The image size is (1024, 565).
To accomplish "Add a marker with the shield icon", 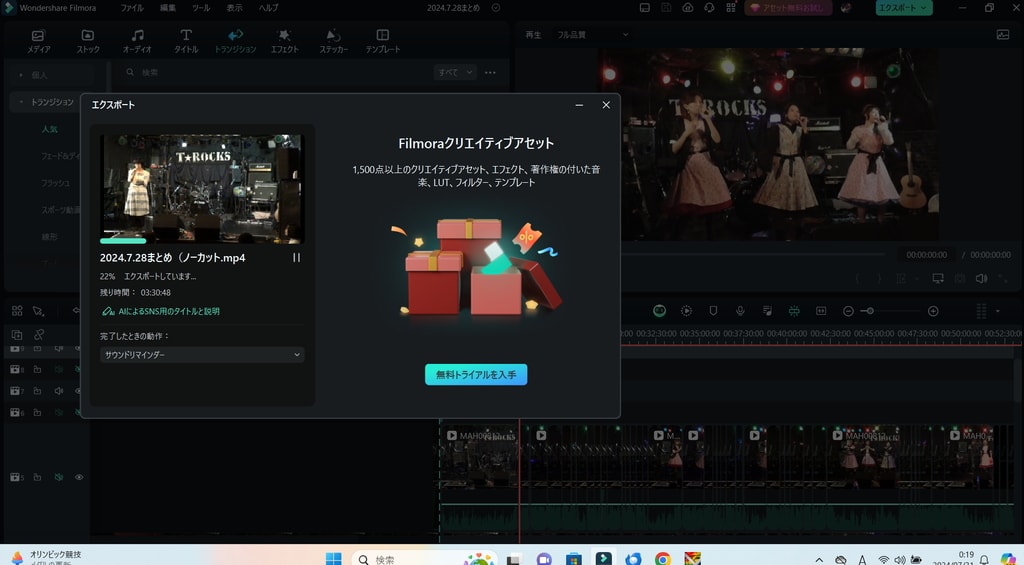I will pos(713,311).
